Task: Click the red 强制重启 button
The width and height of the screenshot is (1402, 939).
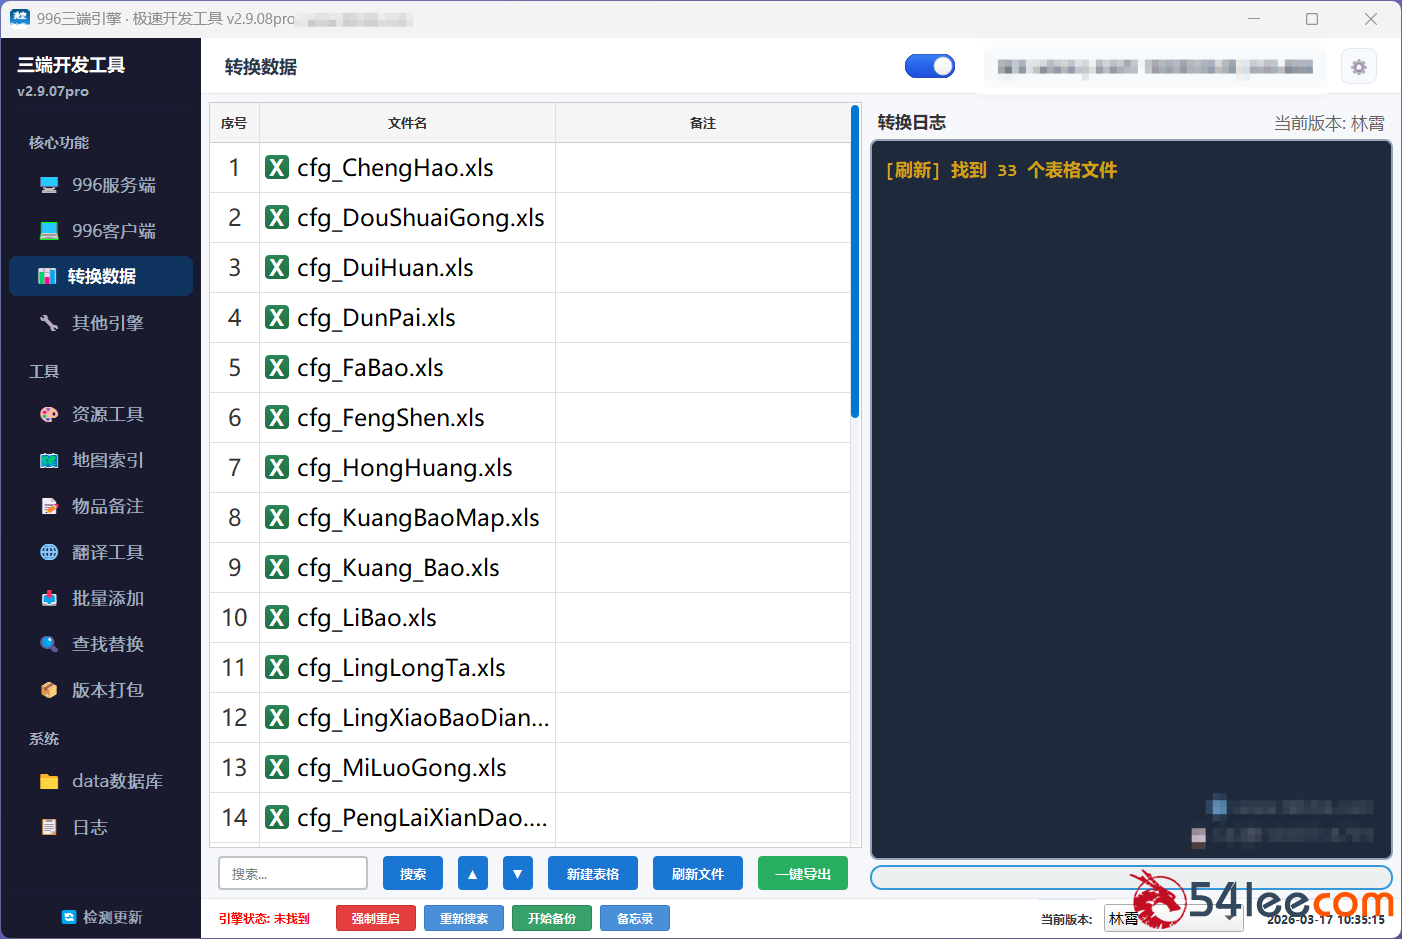Action: pos(375,918)
